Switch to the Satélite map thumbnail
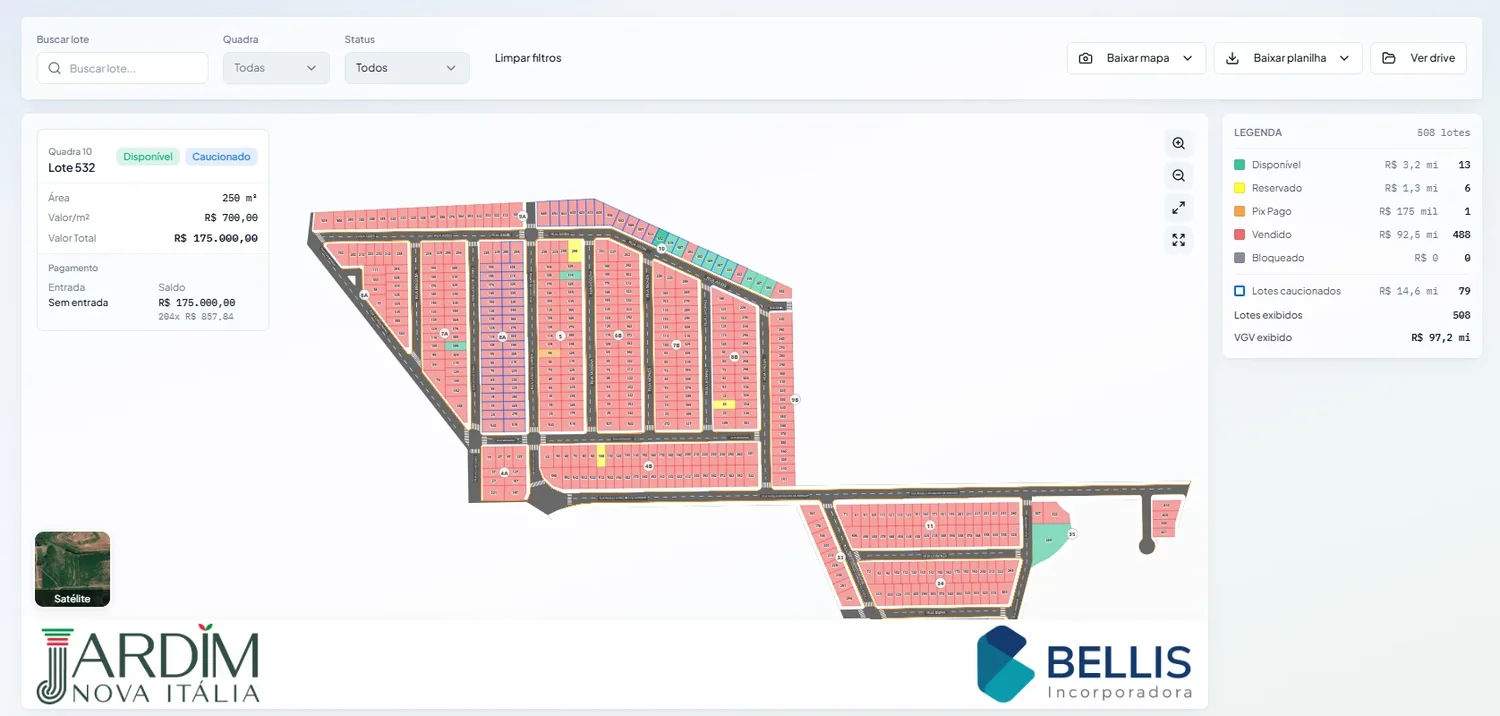This screenshot has width=1500, height=716. tap(72, 569)
